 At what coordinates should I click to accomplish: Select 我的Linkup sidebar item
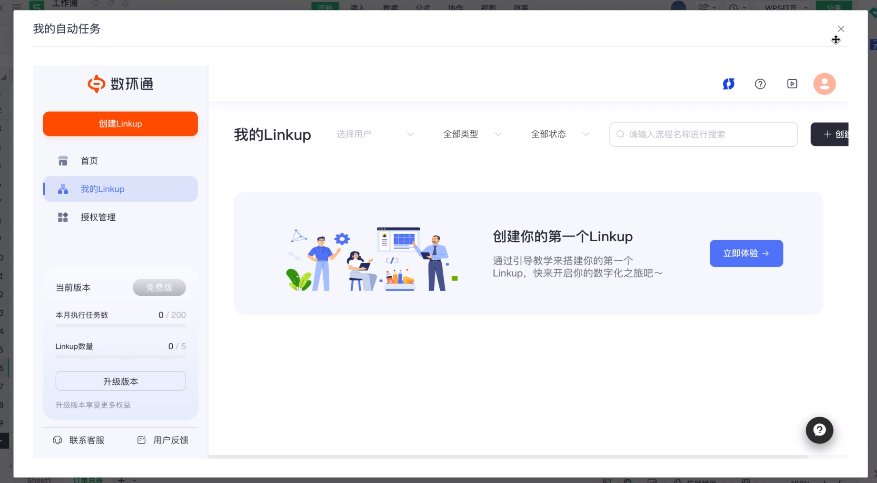[x=120, y=189]
